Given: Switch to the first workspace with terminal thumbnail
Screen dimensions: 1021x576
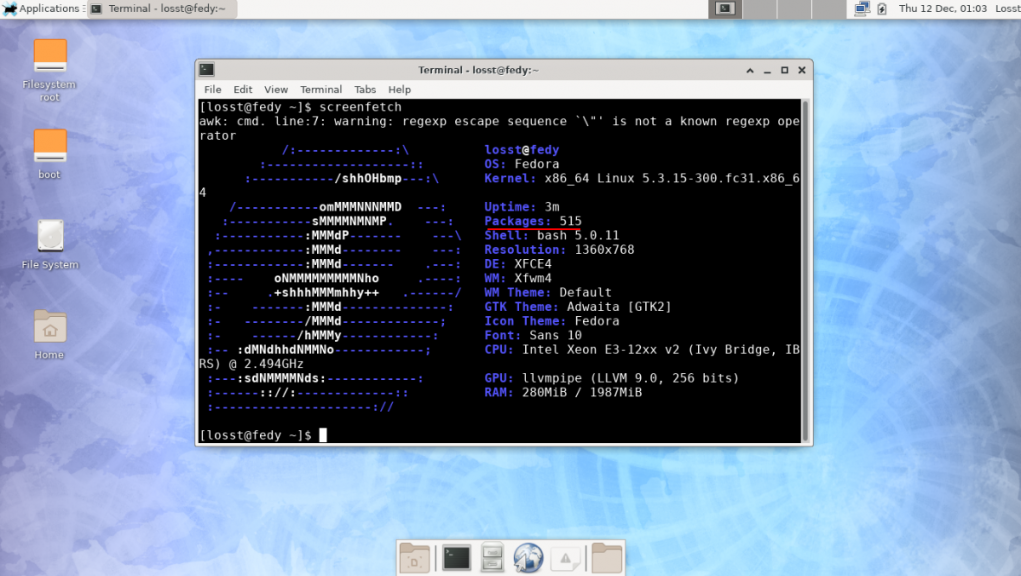Looking at the screenshot, I should point(725,8).
